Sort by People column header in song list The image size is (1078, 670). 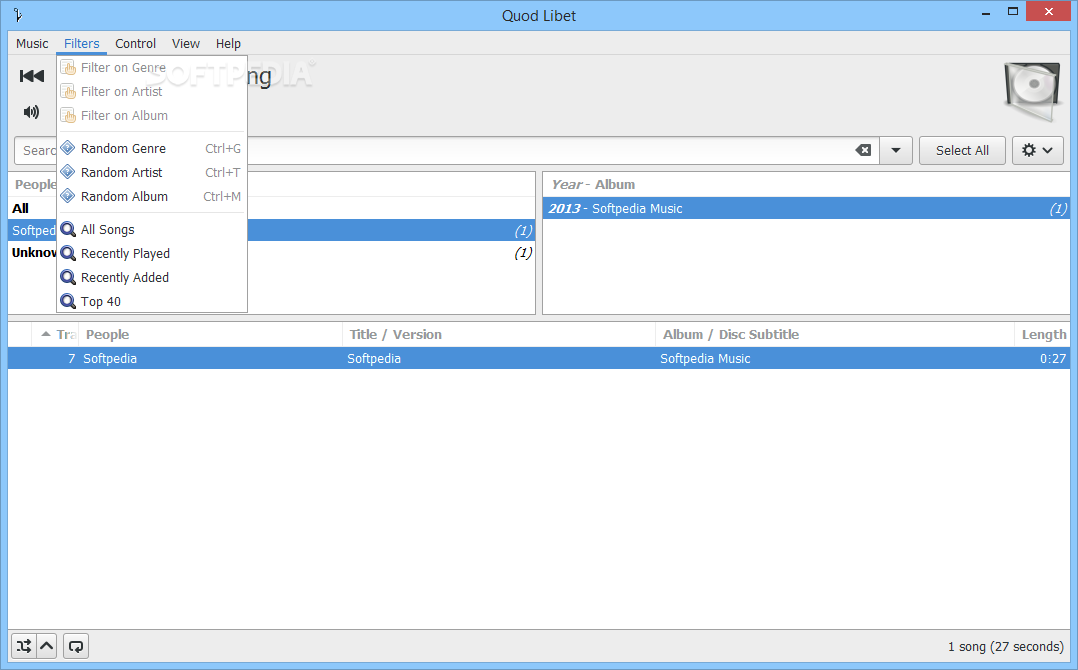210,335
